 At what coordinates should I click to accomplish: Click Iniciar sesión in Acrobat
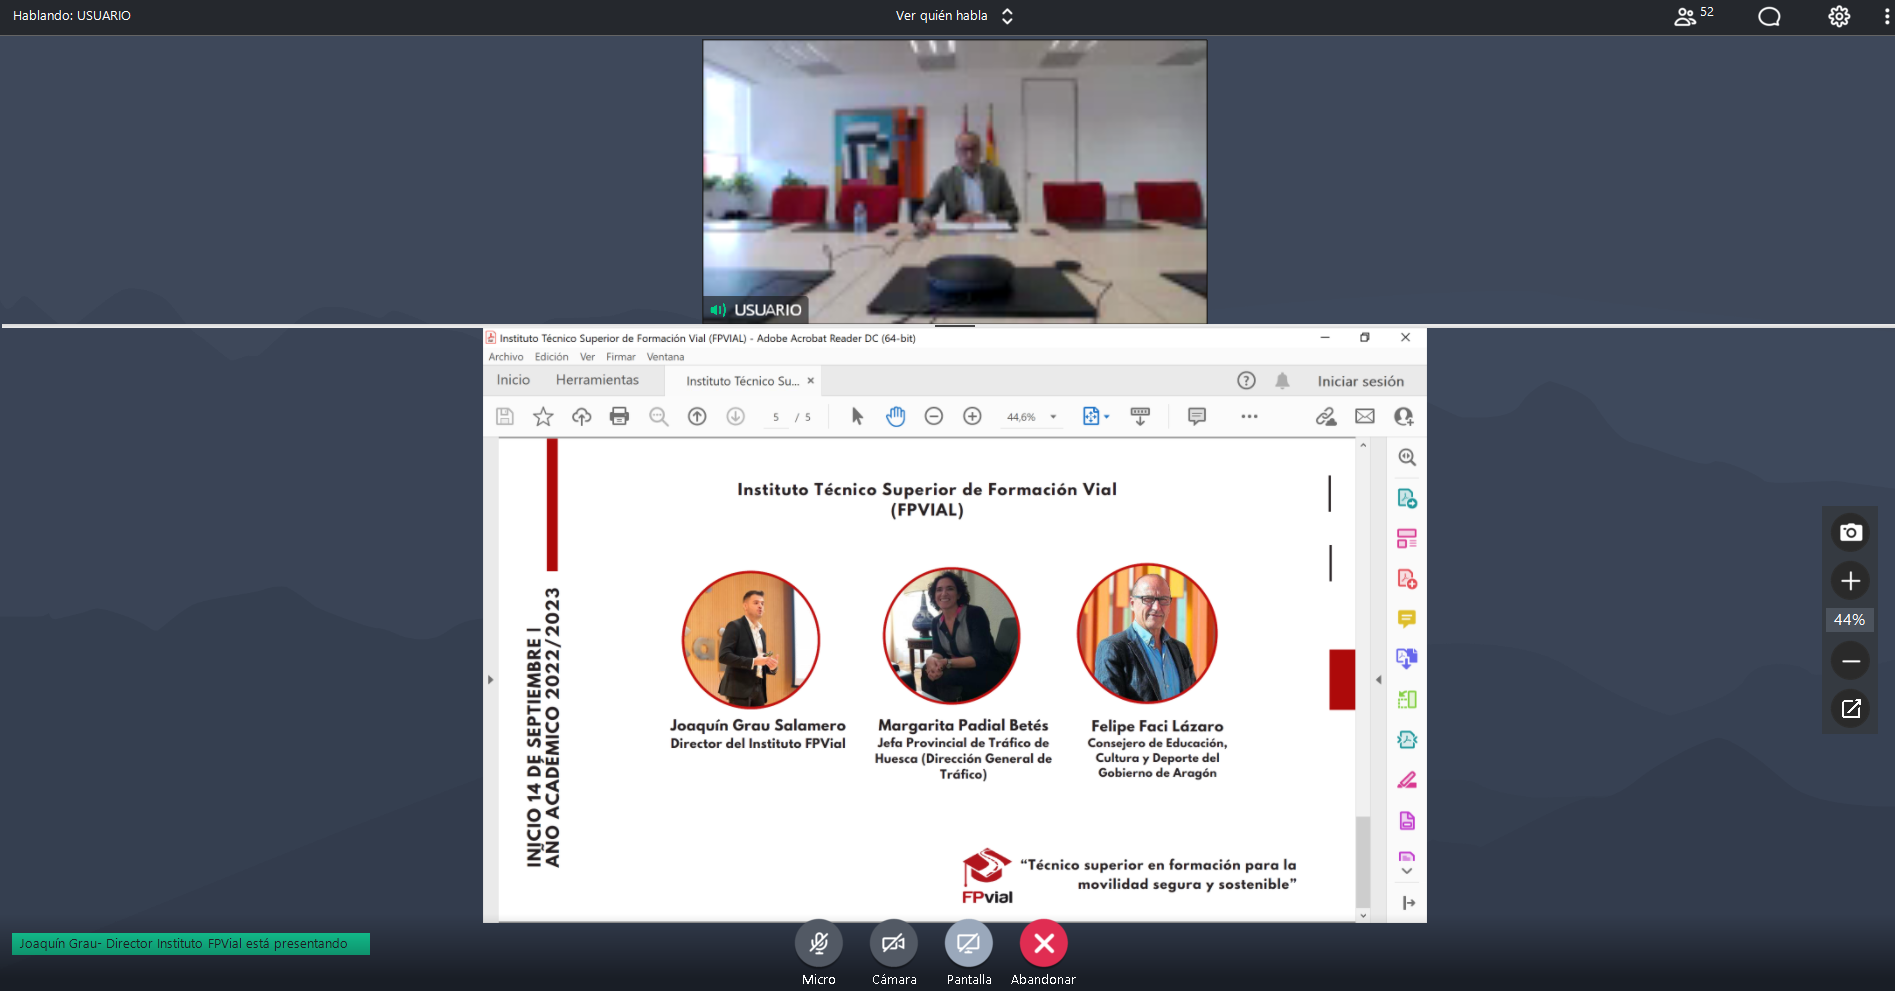coord(1360,381)
